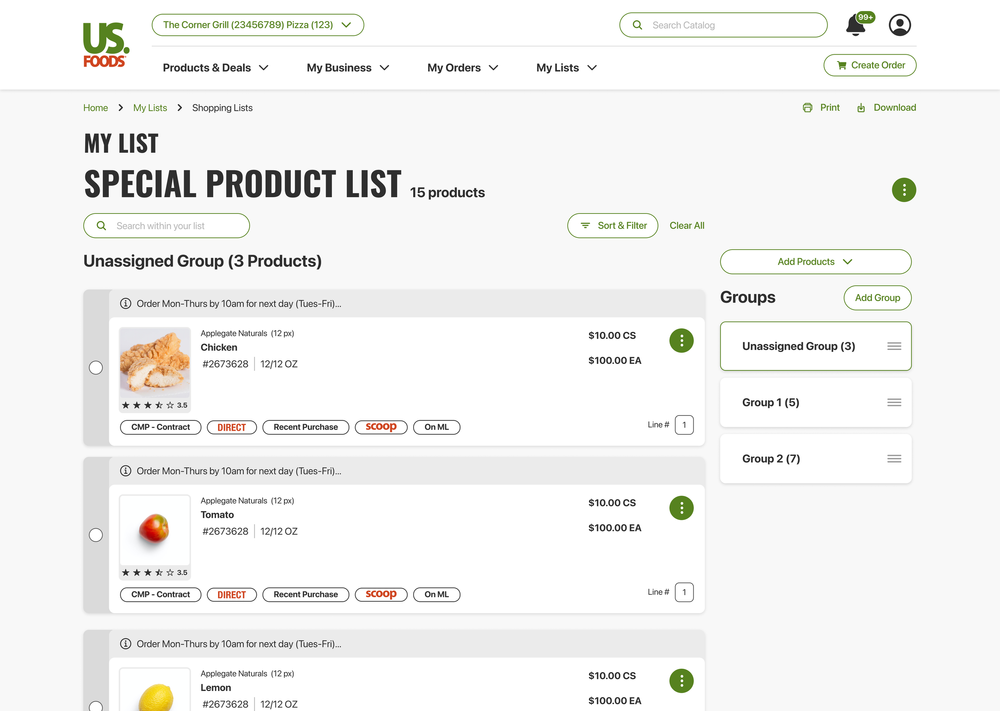Open the options kebab for the Chicken product
Screen dimensions: 1000x711
(x=681, y=340)
